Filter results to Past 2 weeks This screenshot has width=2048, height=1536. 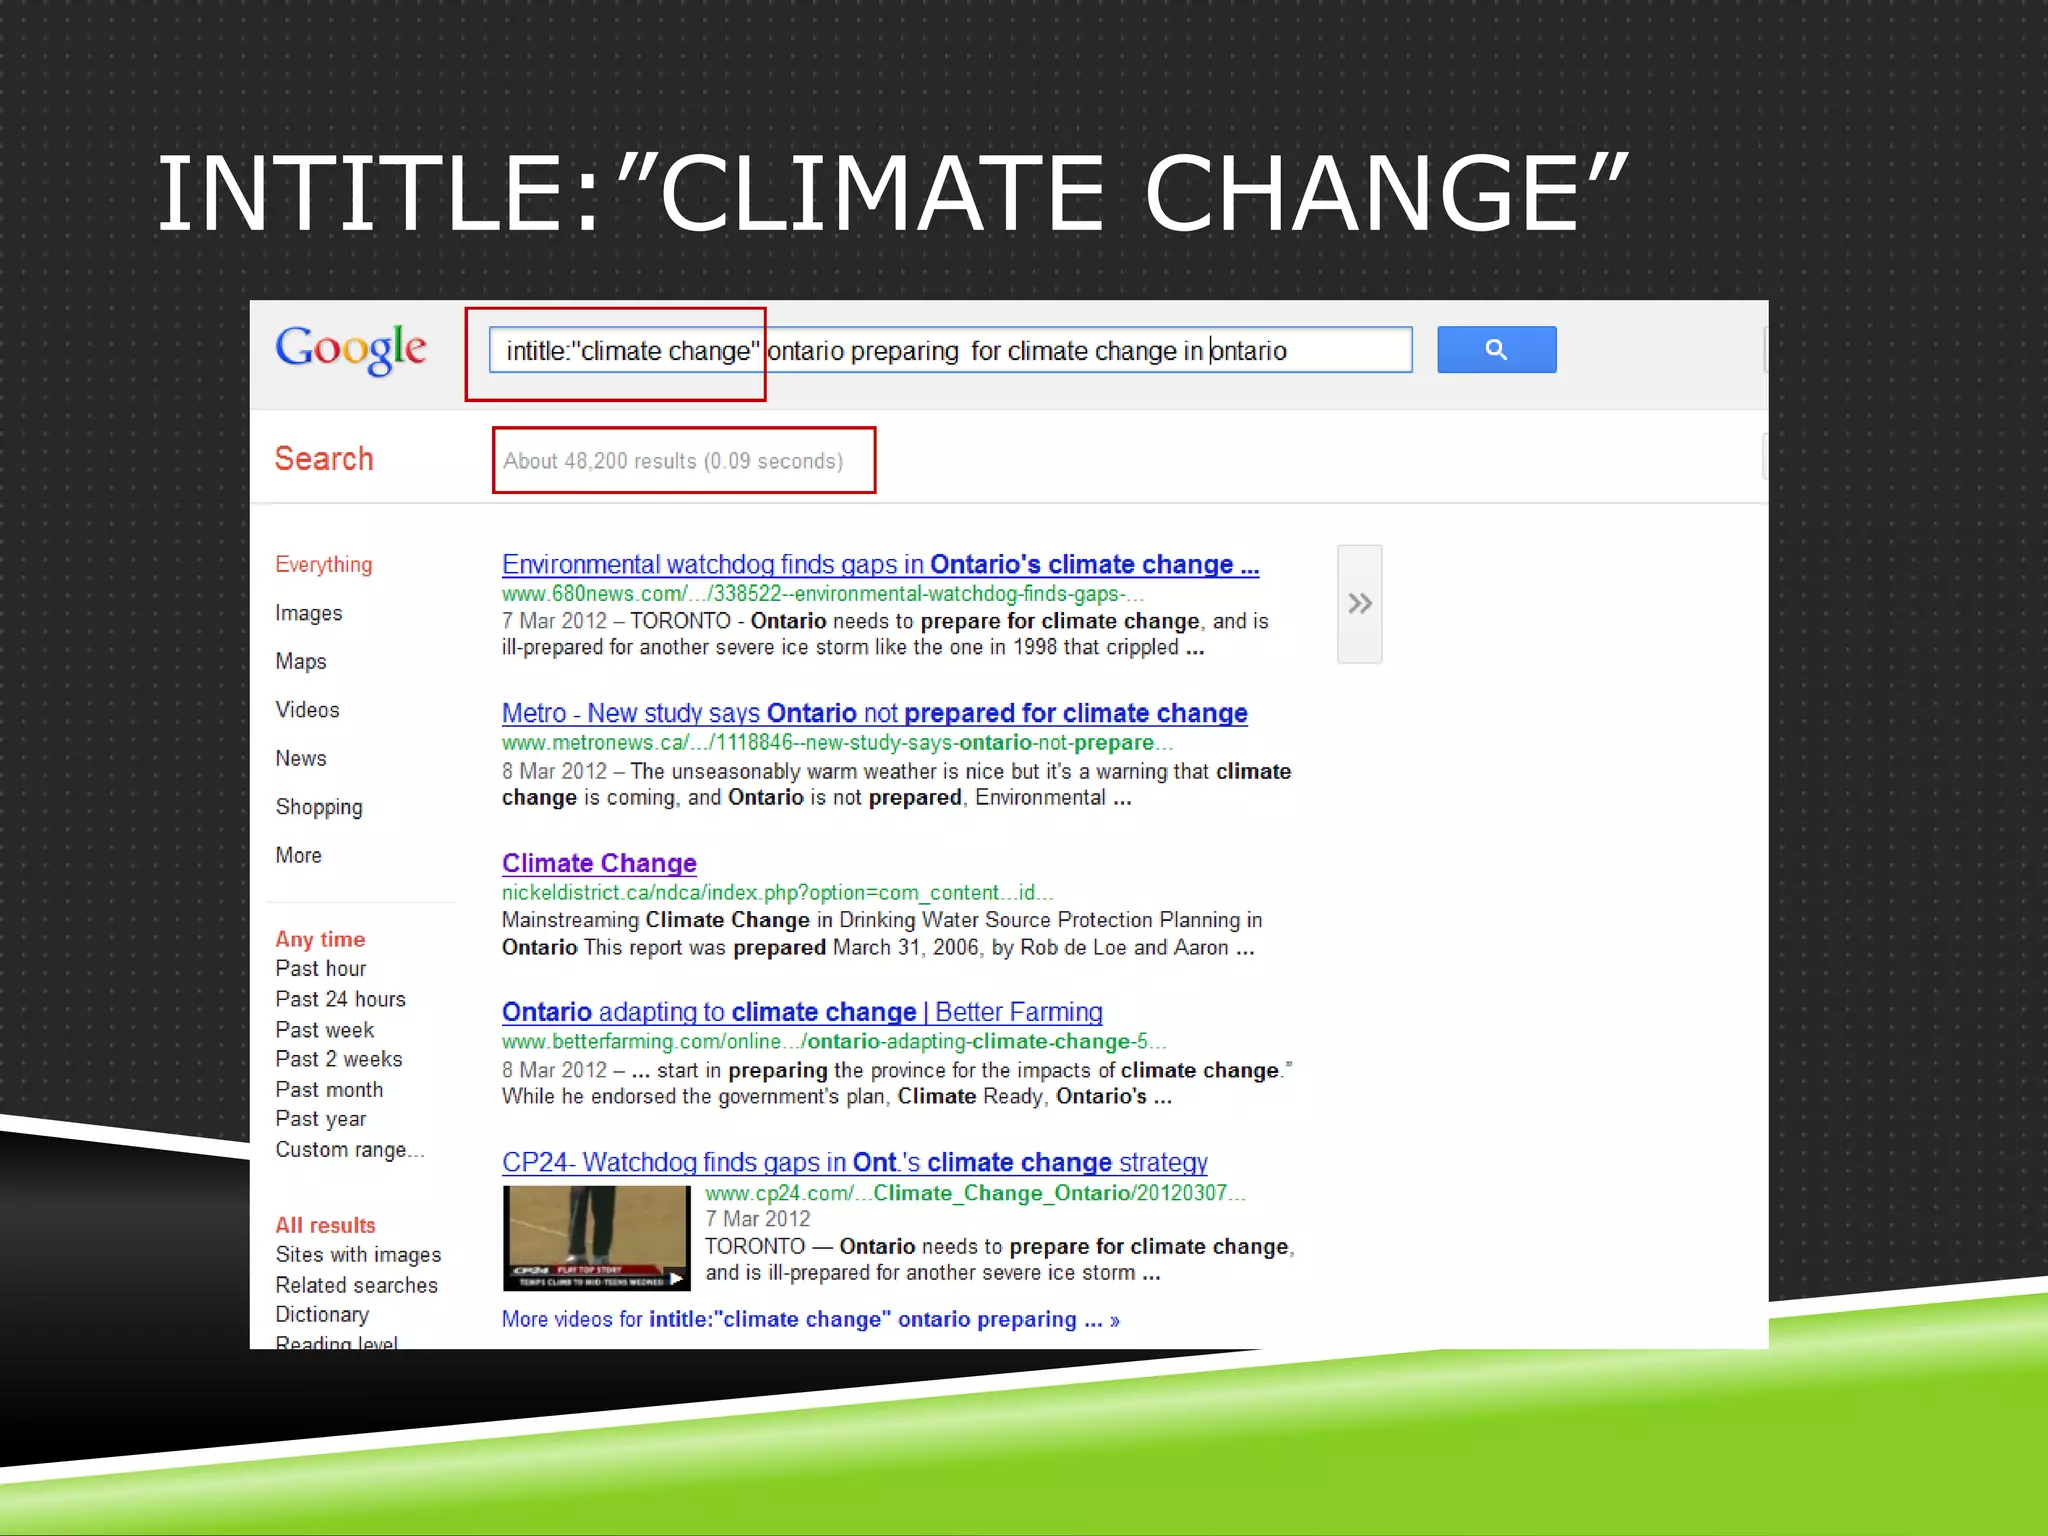[338, 1059]
